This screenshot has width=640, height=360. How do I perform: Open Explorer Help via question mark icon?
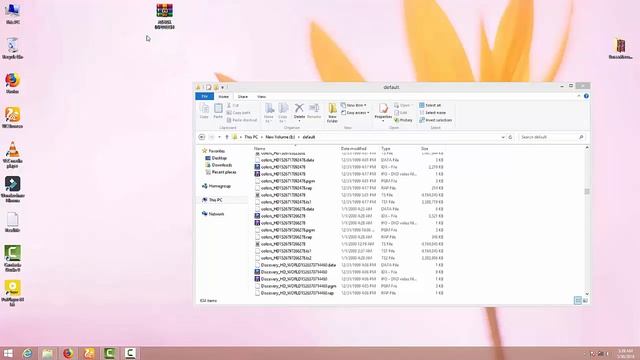click(x=586, y=96)
